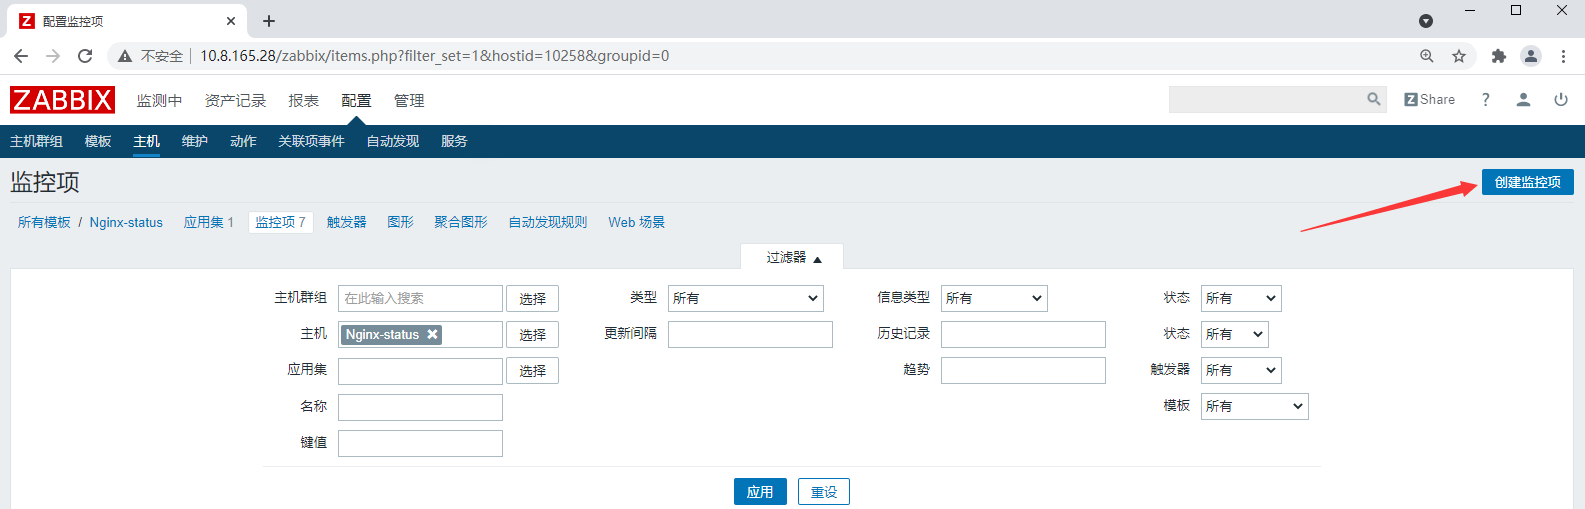Viewport: 1585px width, 509px height.
Task: Remove the Nginx-status host tag
Action: (x=433, y=334)
